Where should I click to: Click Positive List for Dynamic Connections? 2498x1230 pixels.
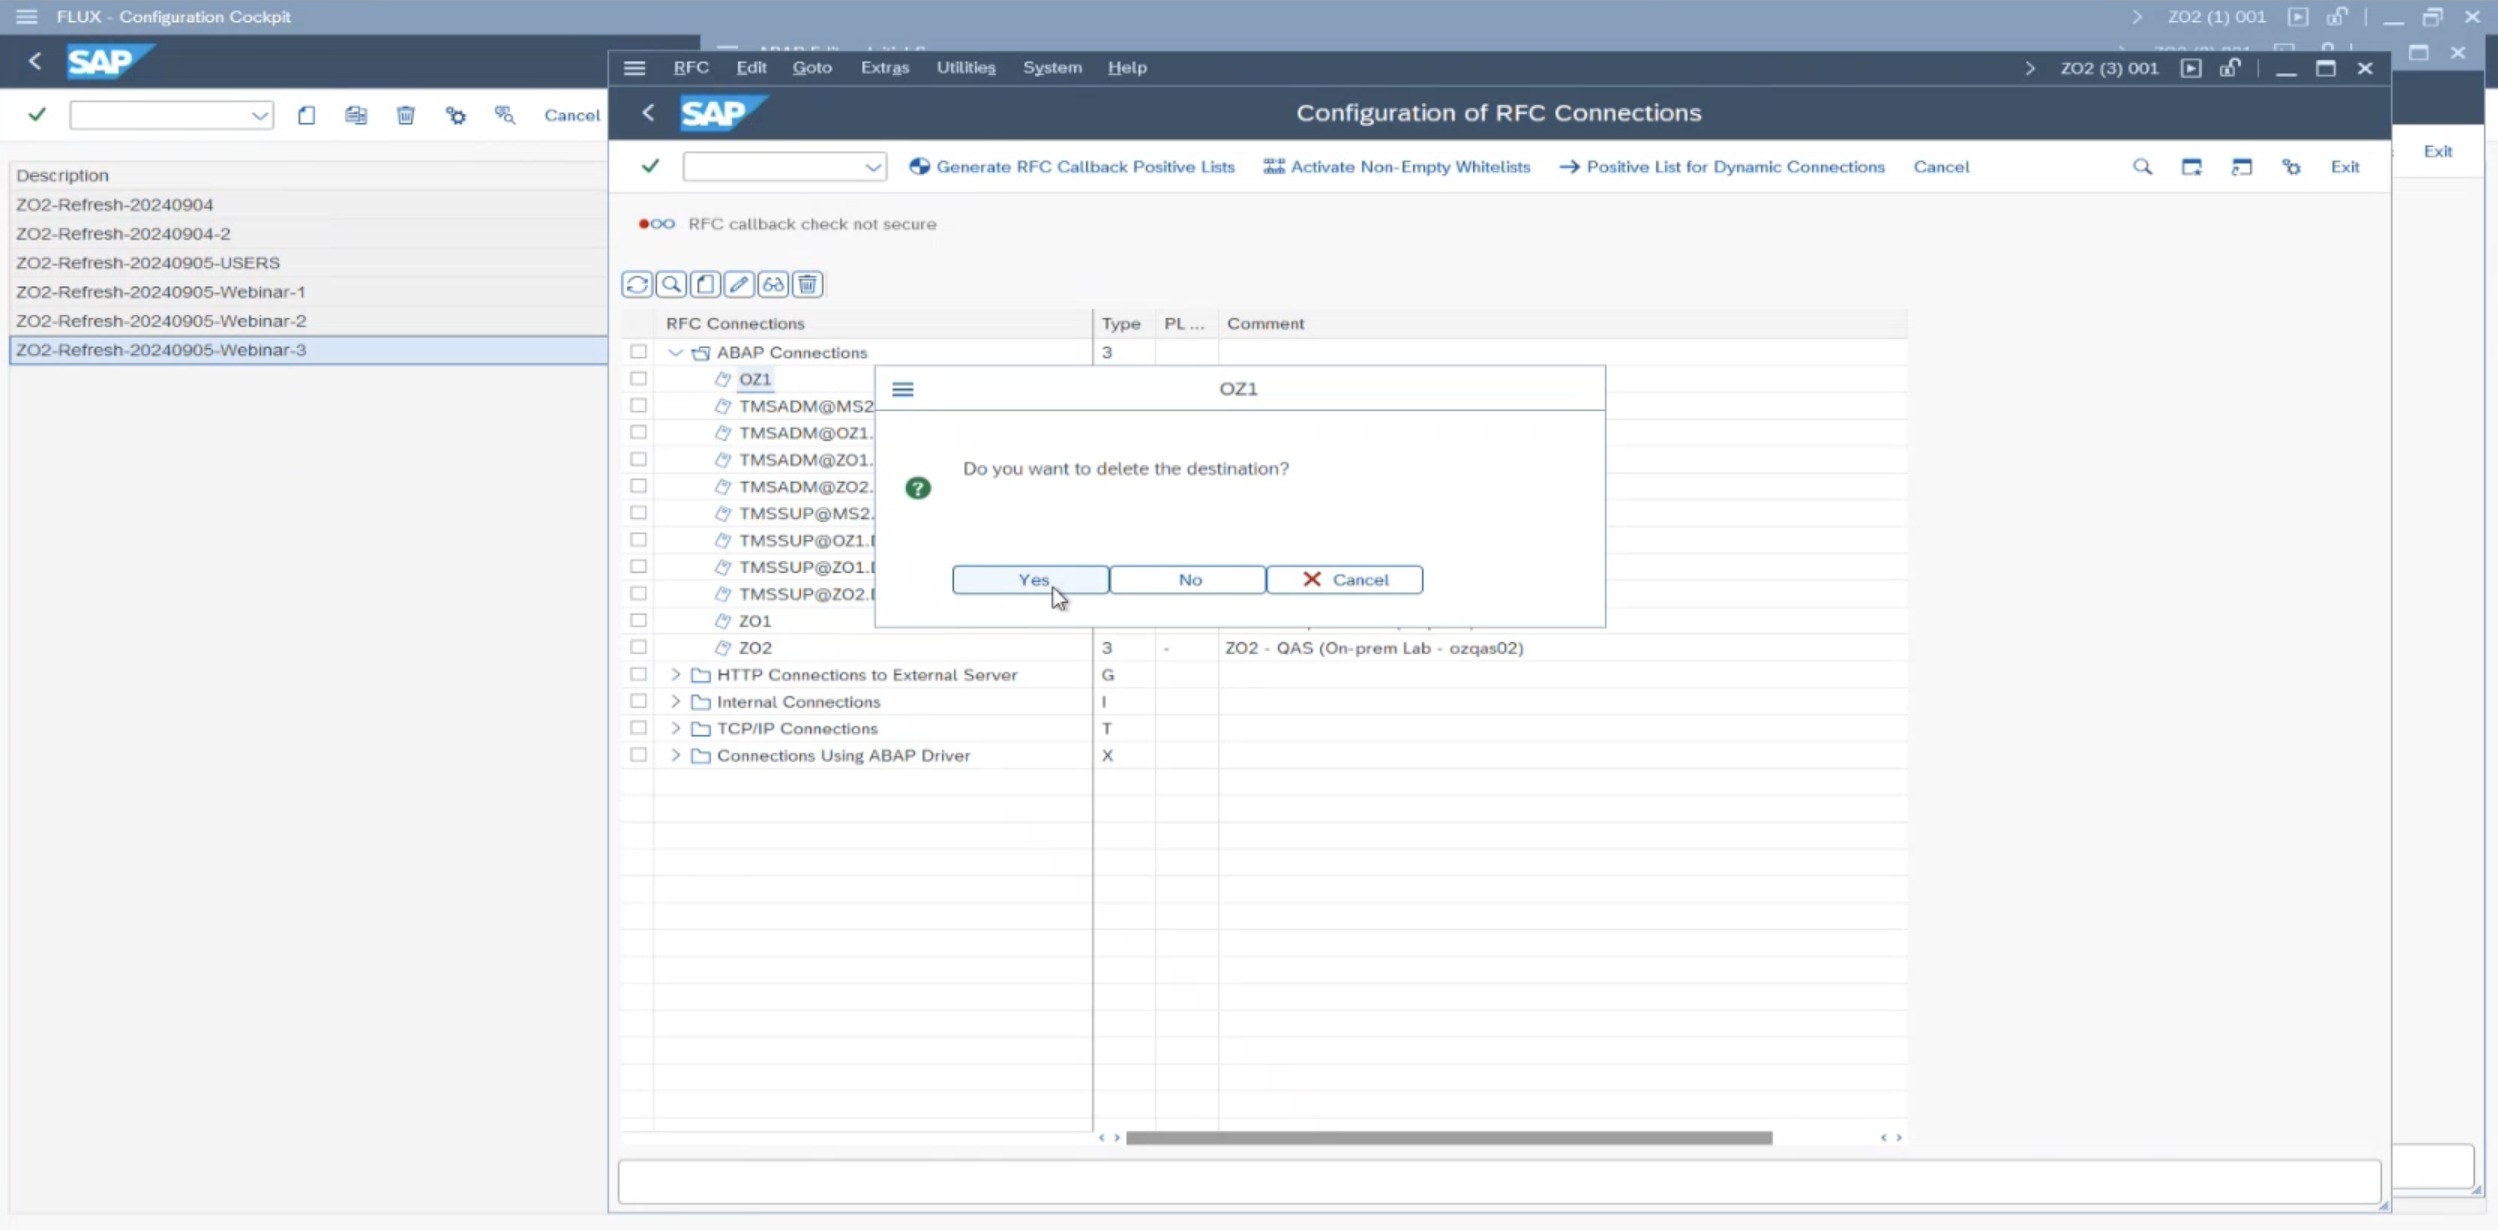point(1722,167)
